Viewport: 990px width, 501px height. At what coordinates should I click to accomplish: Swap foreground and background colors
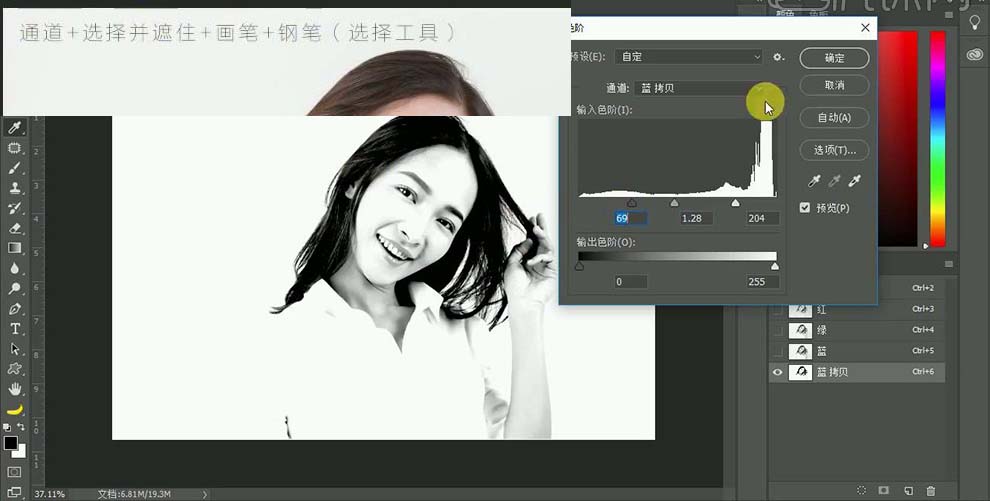(x=21, y=427)
